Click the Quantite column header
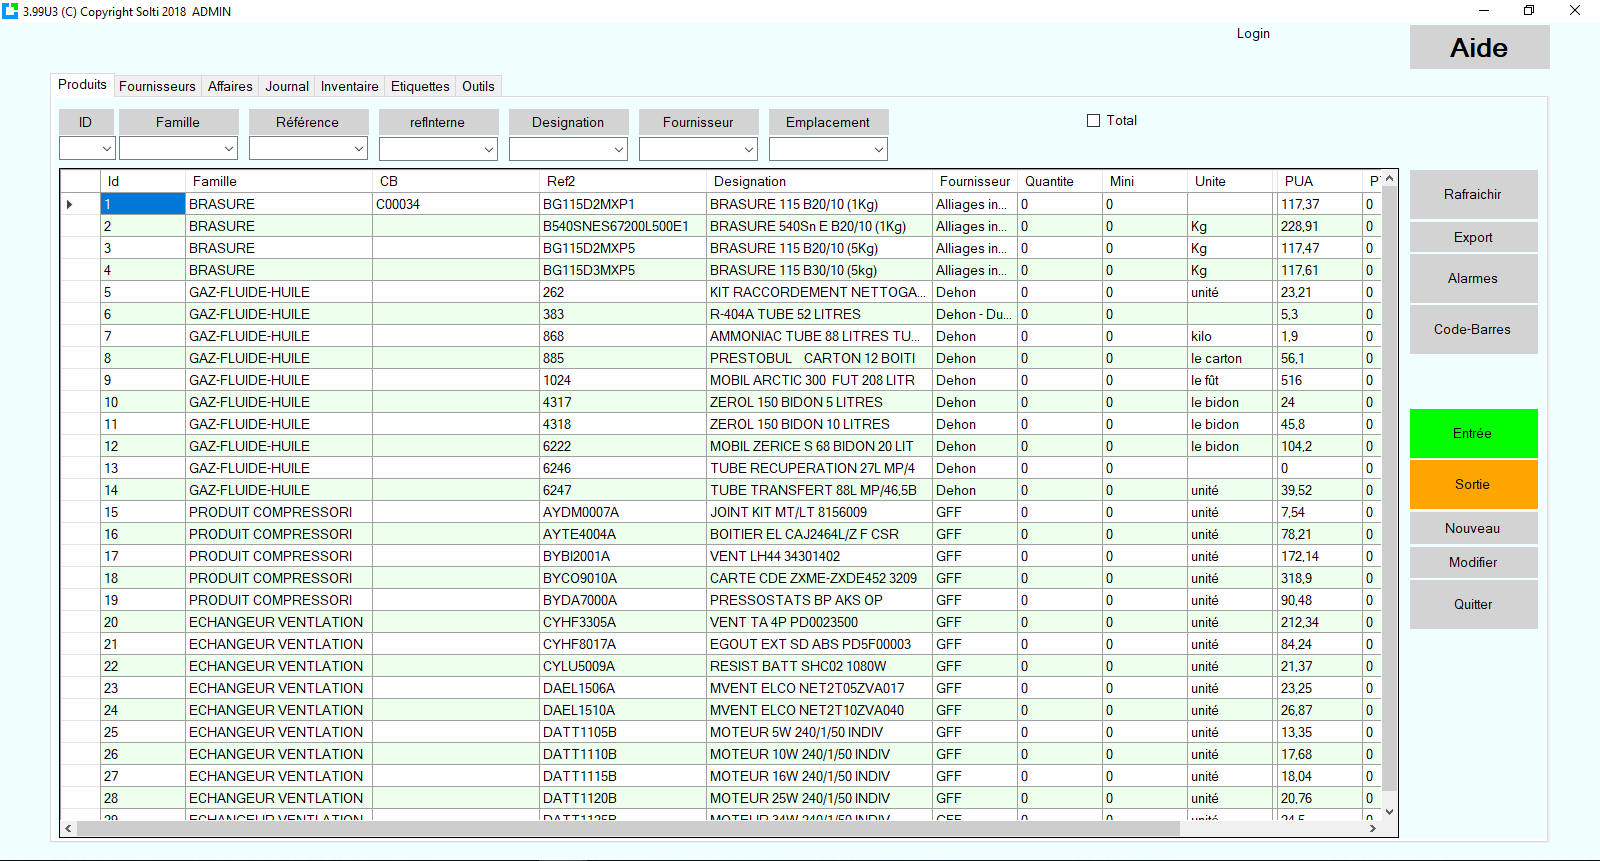 (x=1060, y=181)
